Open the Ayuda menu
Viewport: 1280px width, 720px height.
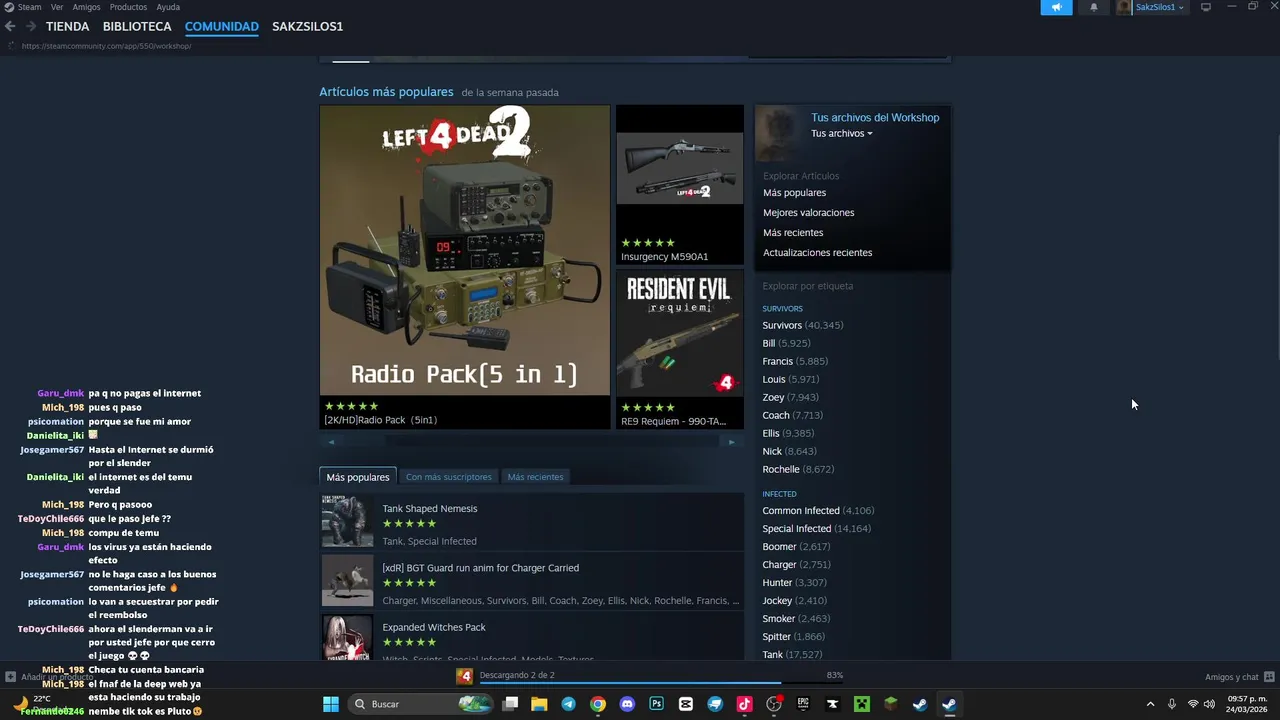168,7
